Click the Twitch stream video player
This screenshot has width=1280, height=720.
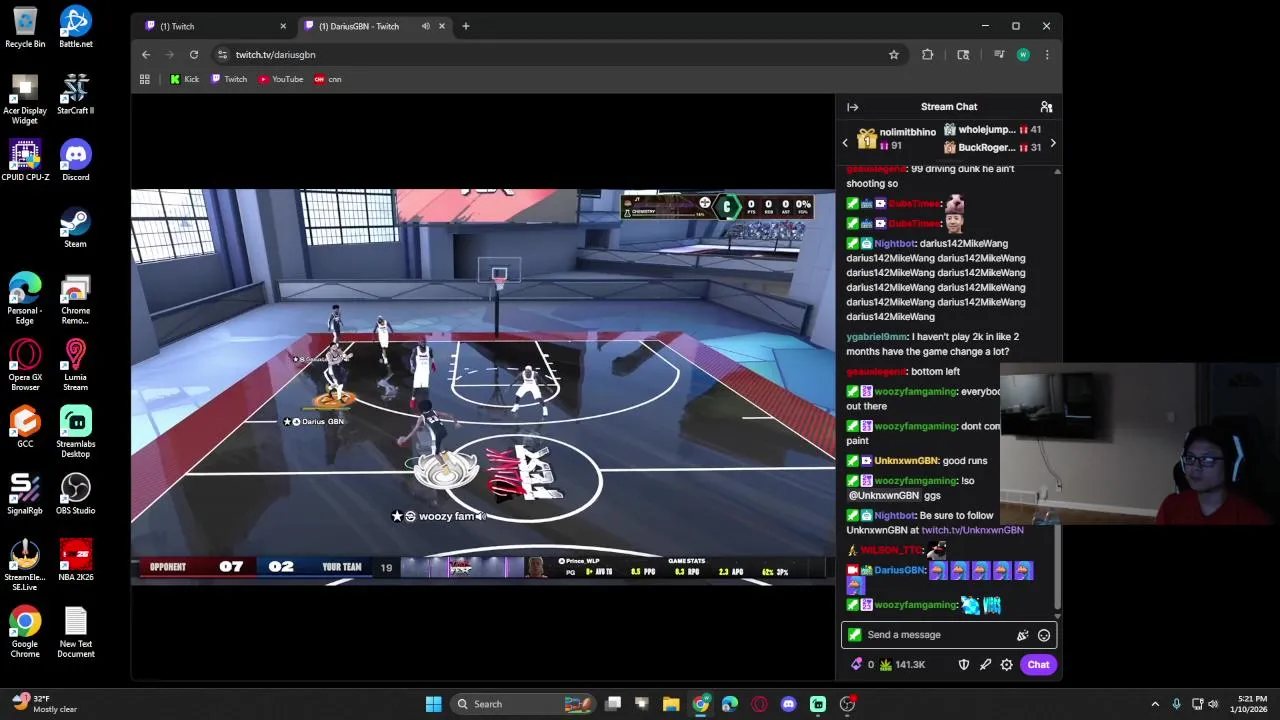pos(483,387)
